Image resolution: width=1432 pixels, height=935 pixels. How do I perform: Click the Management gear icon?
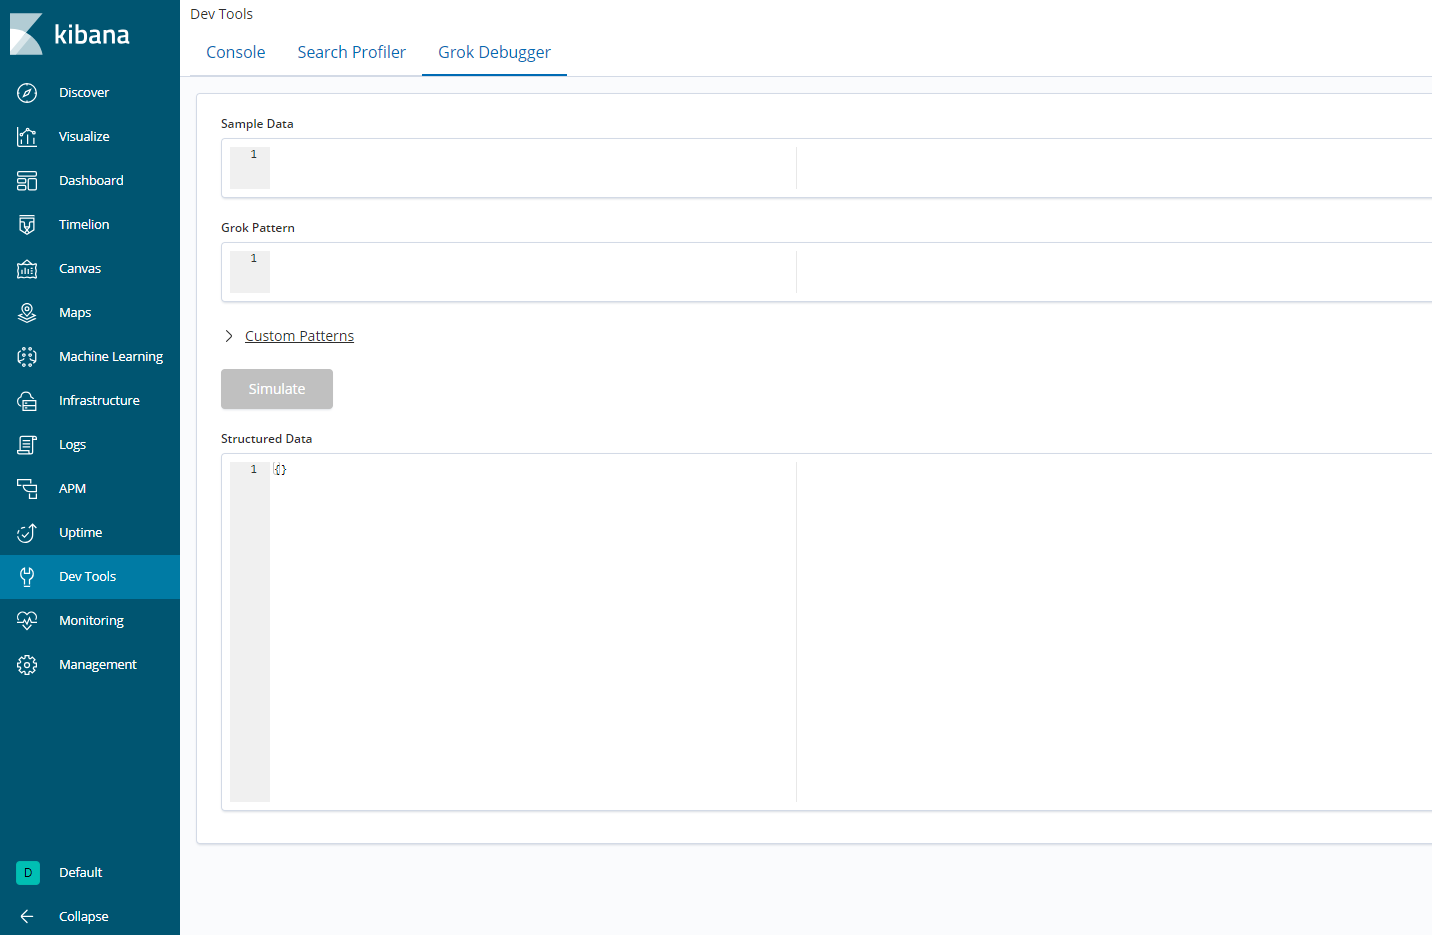tap(27, 665)
